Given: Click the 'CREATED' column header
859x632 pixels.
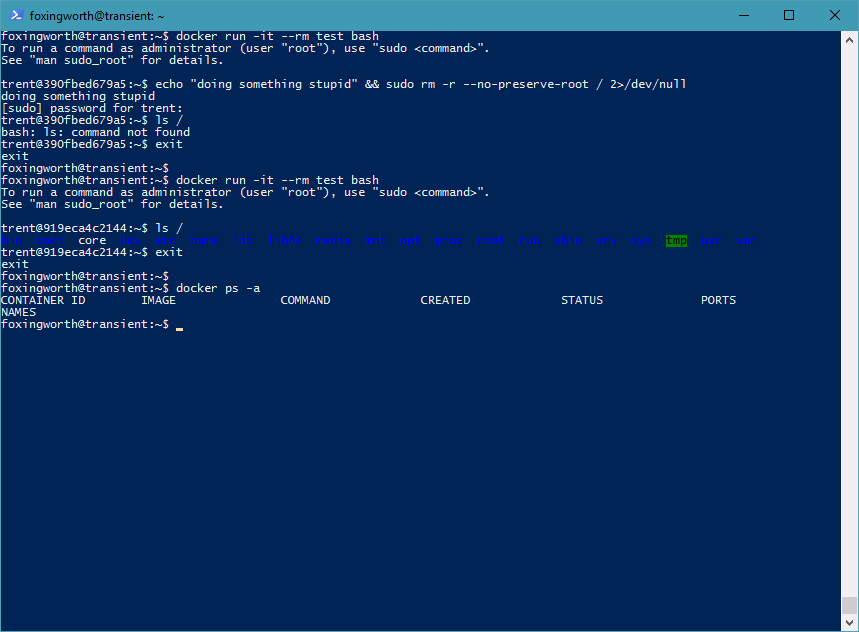Looking at the screenshot, I should point(445,300).
